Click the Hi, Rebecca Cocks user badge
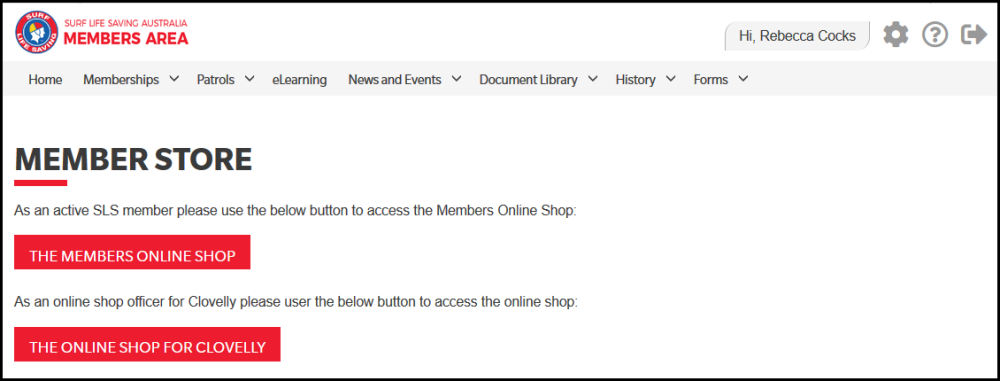The image size is (1000, 381). [x=797, y=36]
